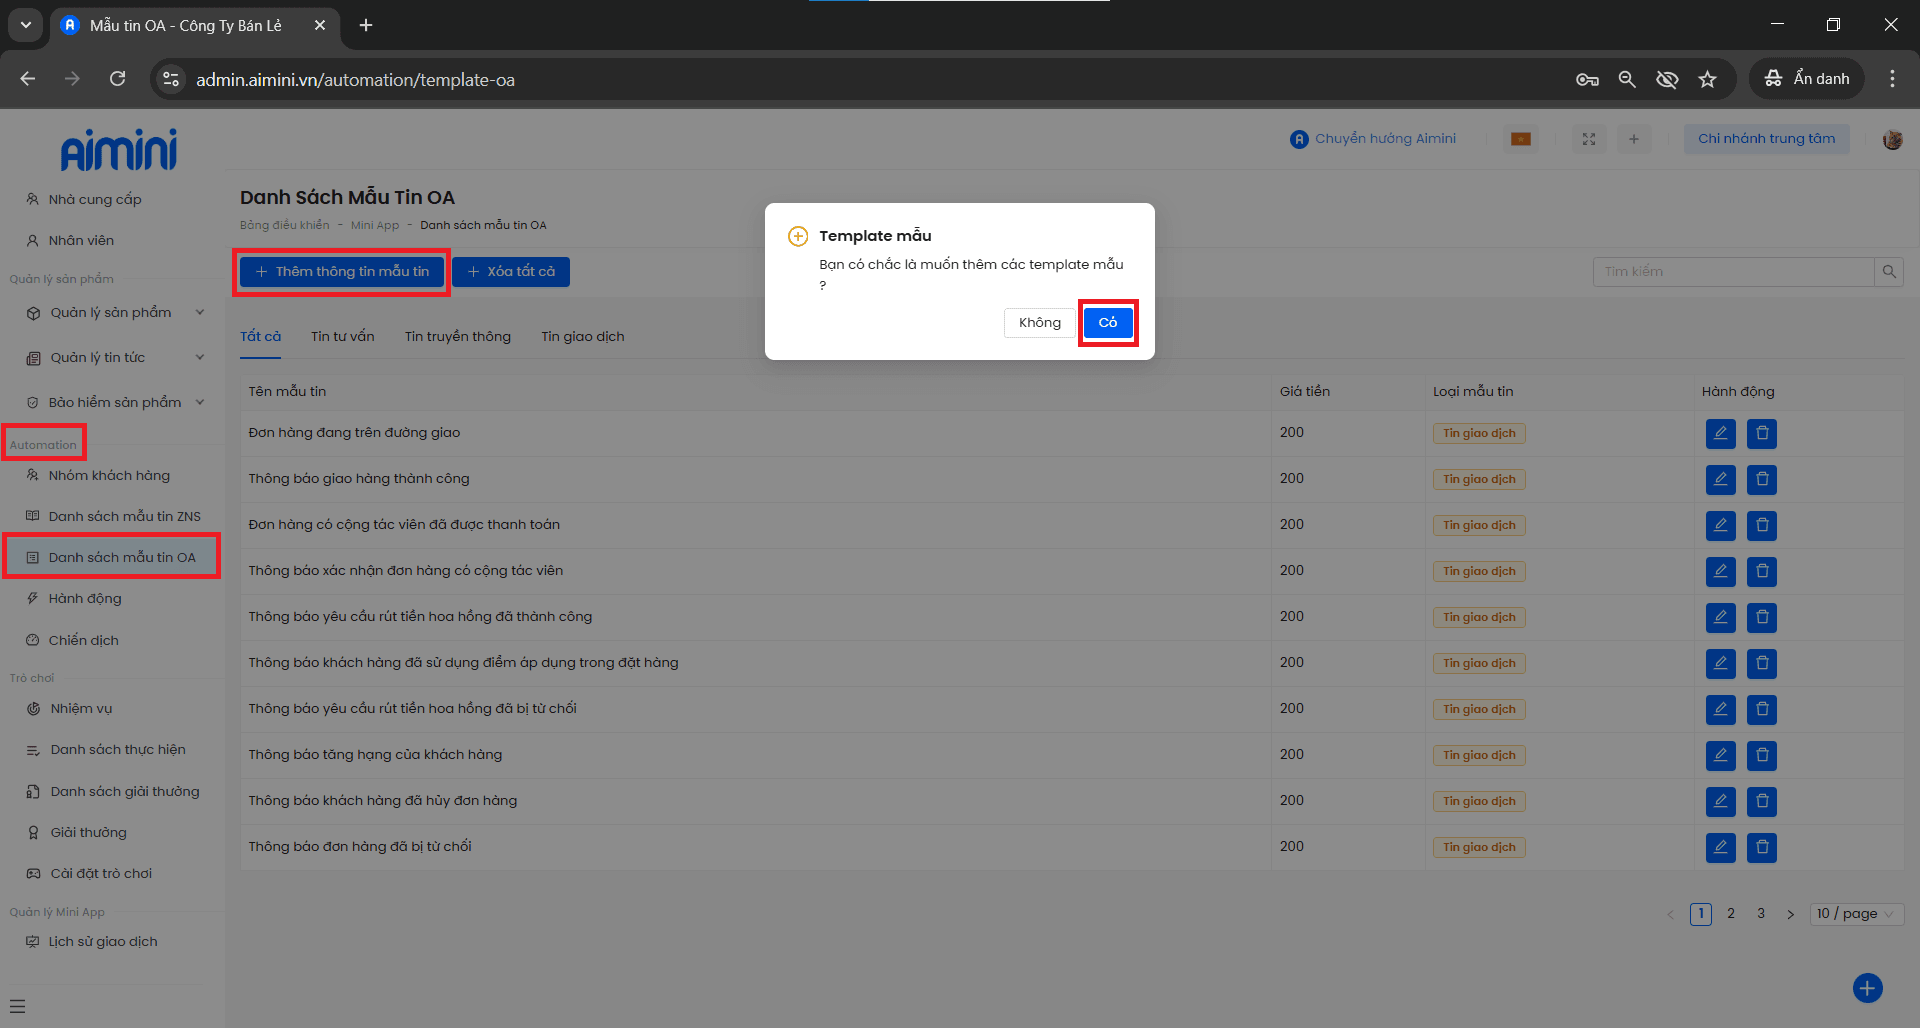Click the hamburger menu icon at sidebar bottom
Screen dimensions: 1920x1028
[17, 1007]
